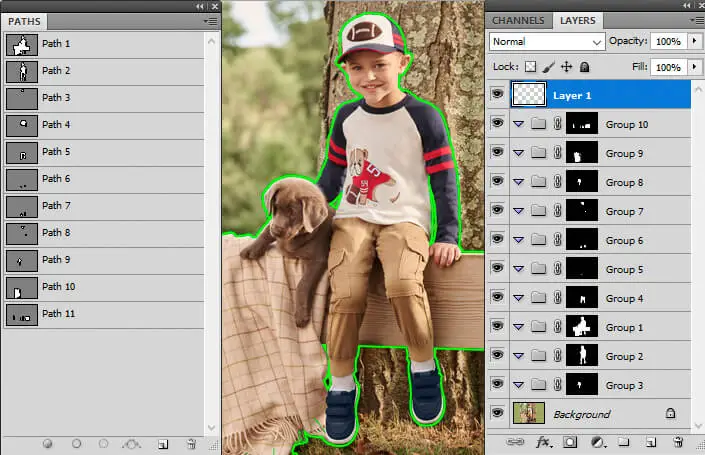Select the Group 1 layer row

click(x=624, y=327)
